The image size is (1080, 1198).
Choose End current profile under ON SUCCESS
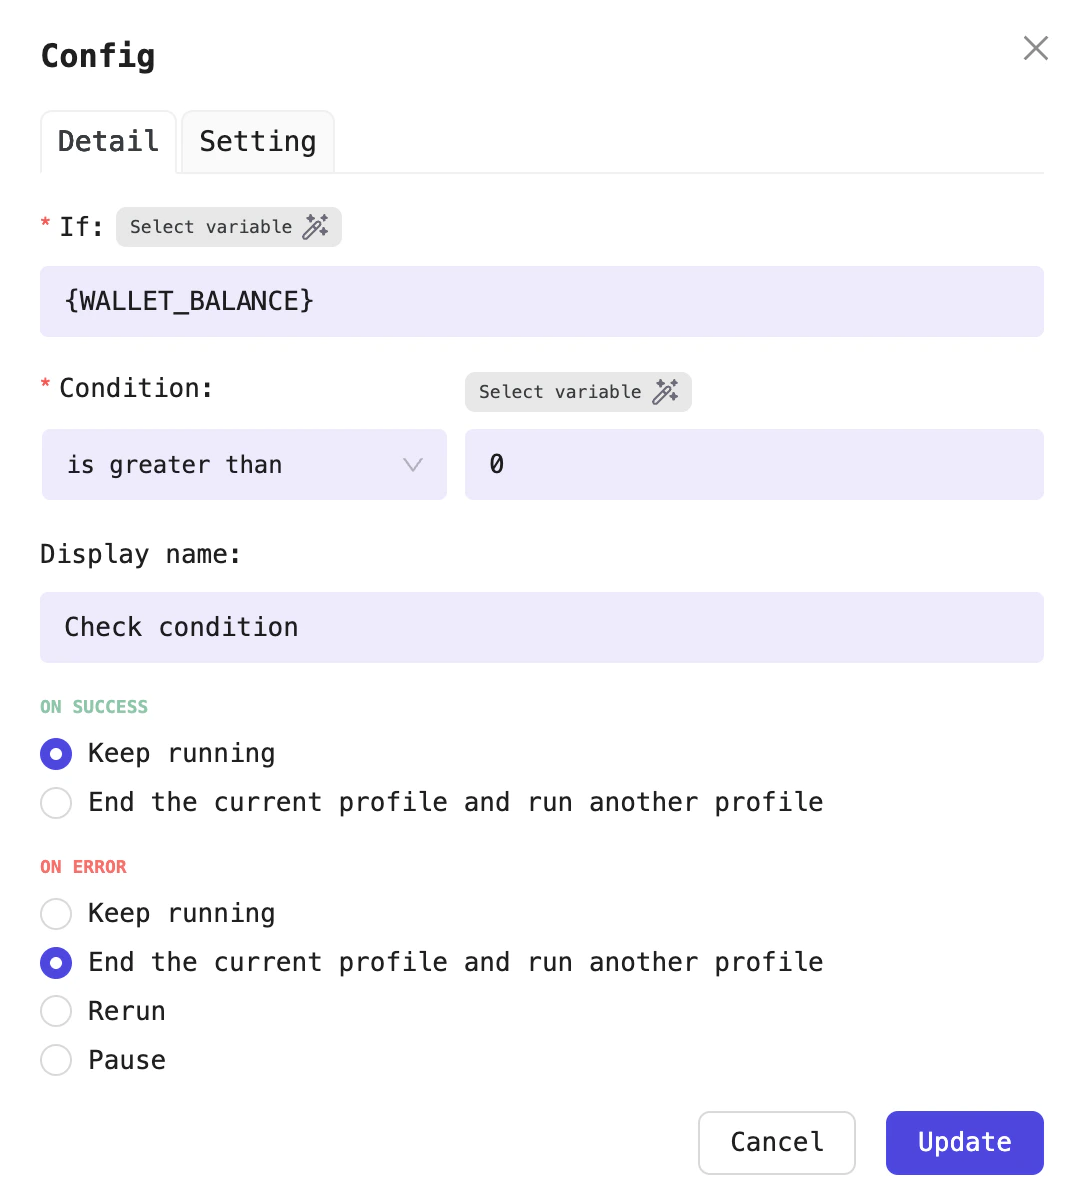(56, 802)
